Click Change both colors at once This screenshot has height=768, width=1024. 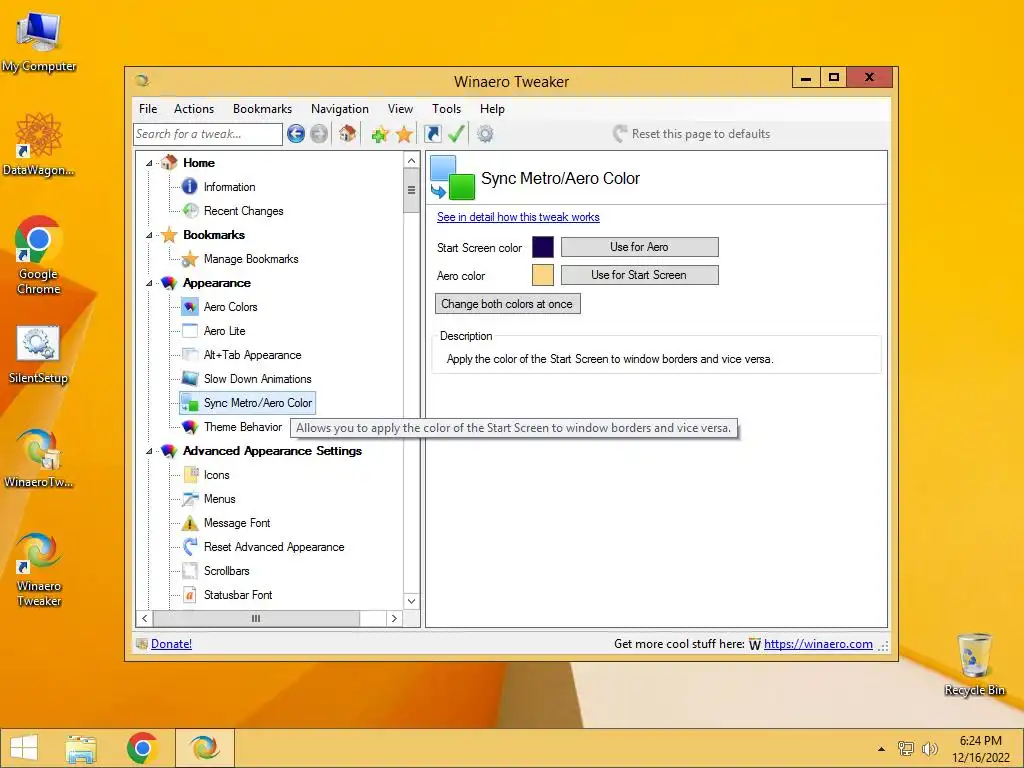click(507, 304)
